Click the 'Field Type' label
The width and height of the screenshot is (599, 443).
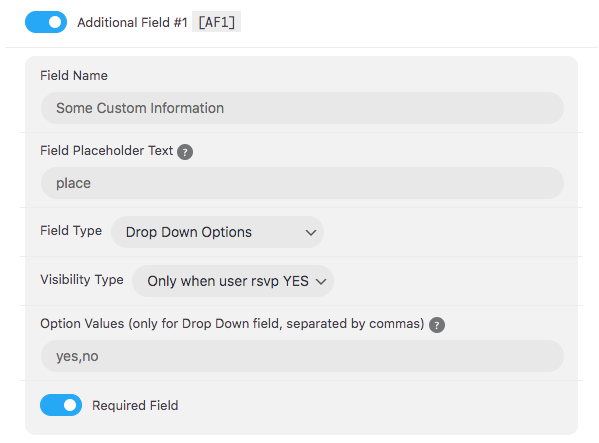pos(71,231)
